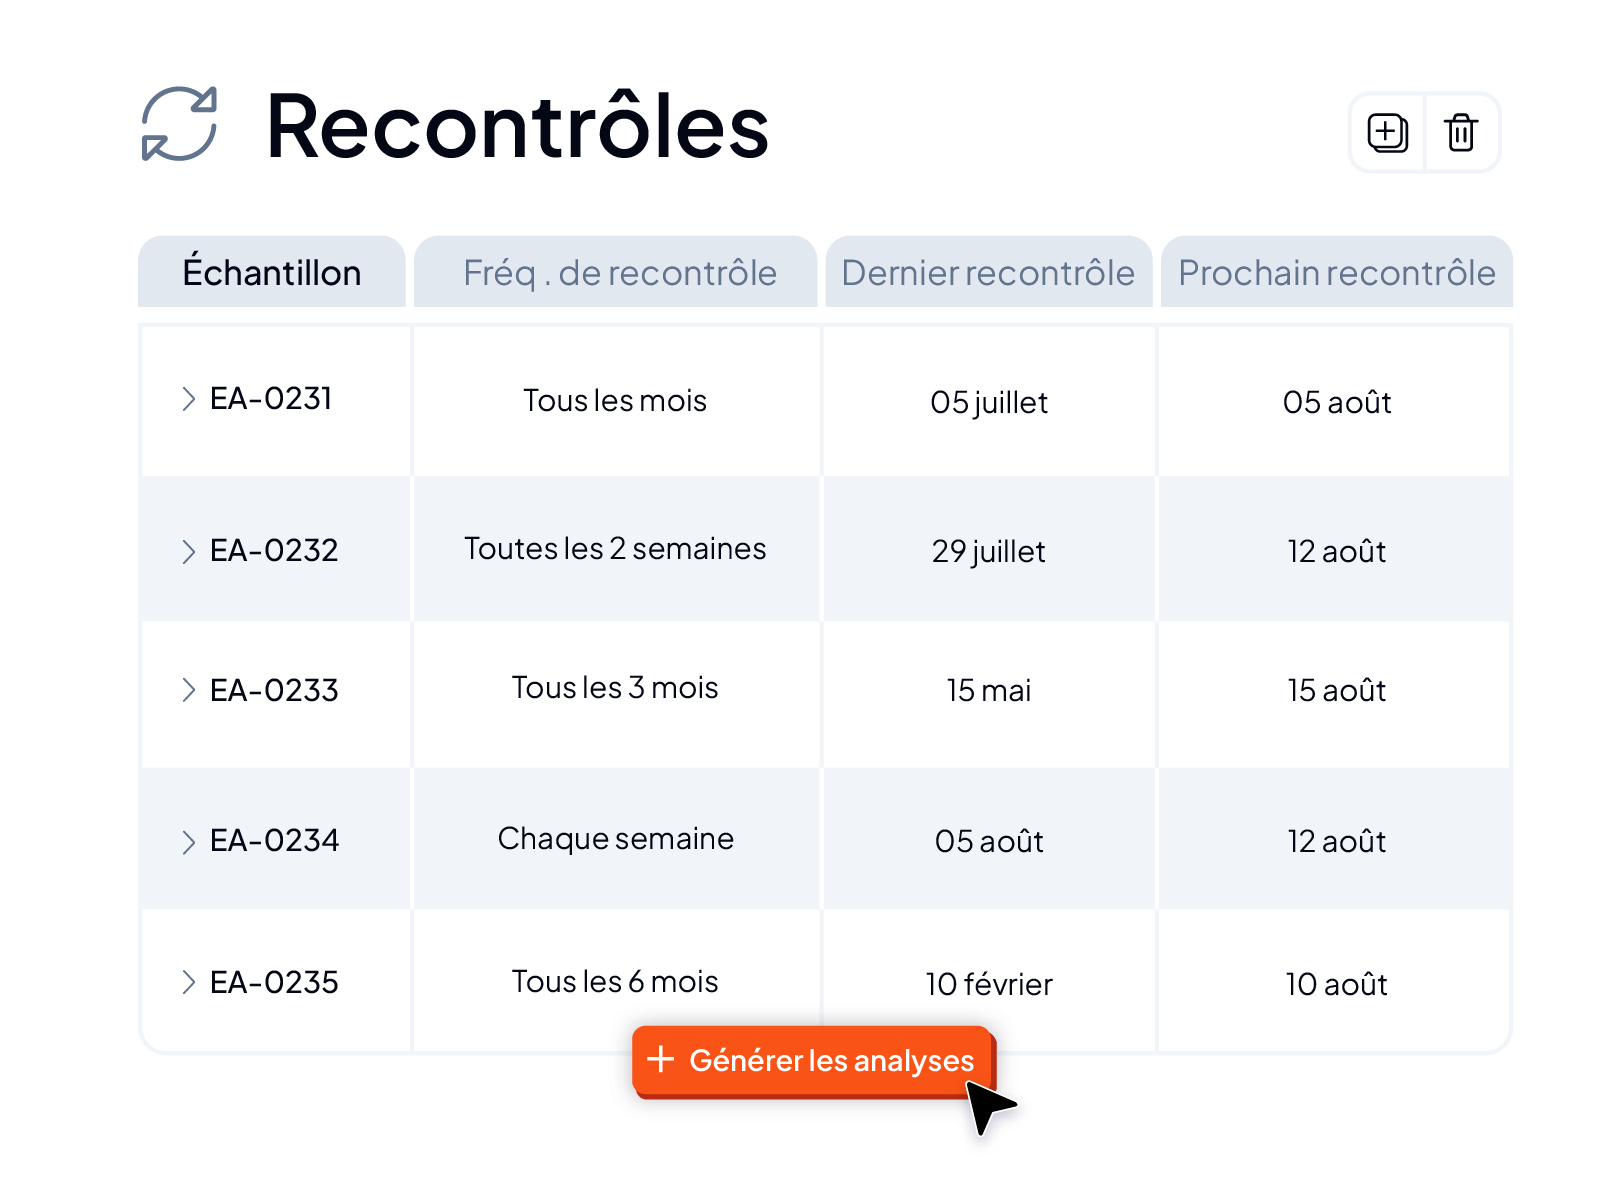Expand the EA-0235 row chevron
This screenshot has width=1604, height=1183.
pos(188,982)
